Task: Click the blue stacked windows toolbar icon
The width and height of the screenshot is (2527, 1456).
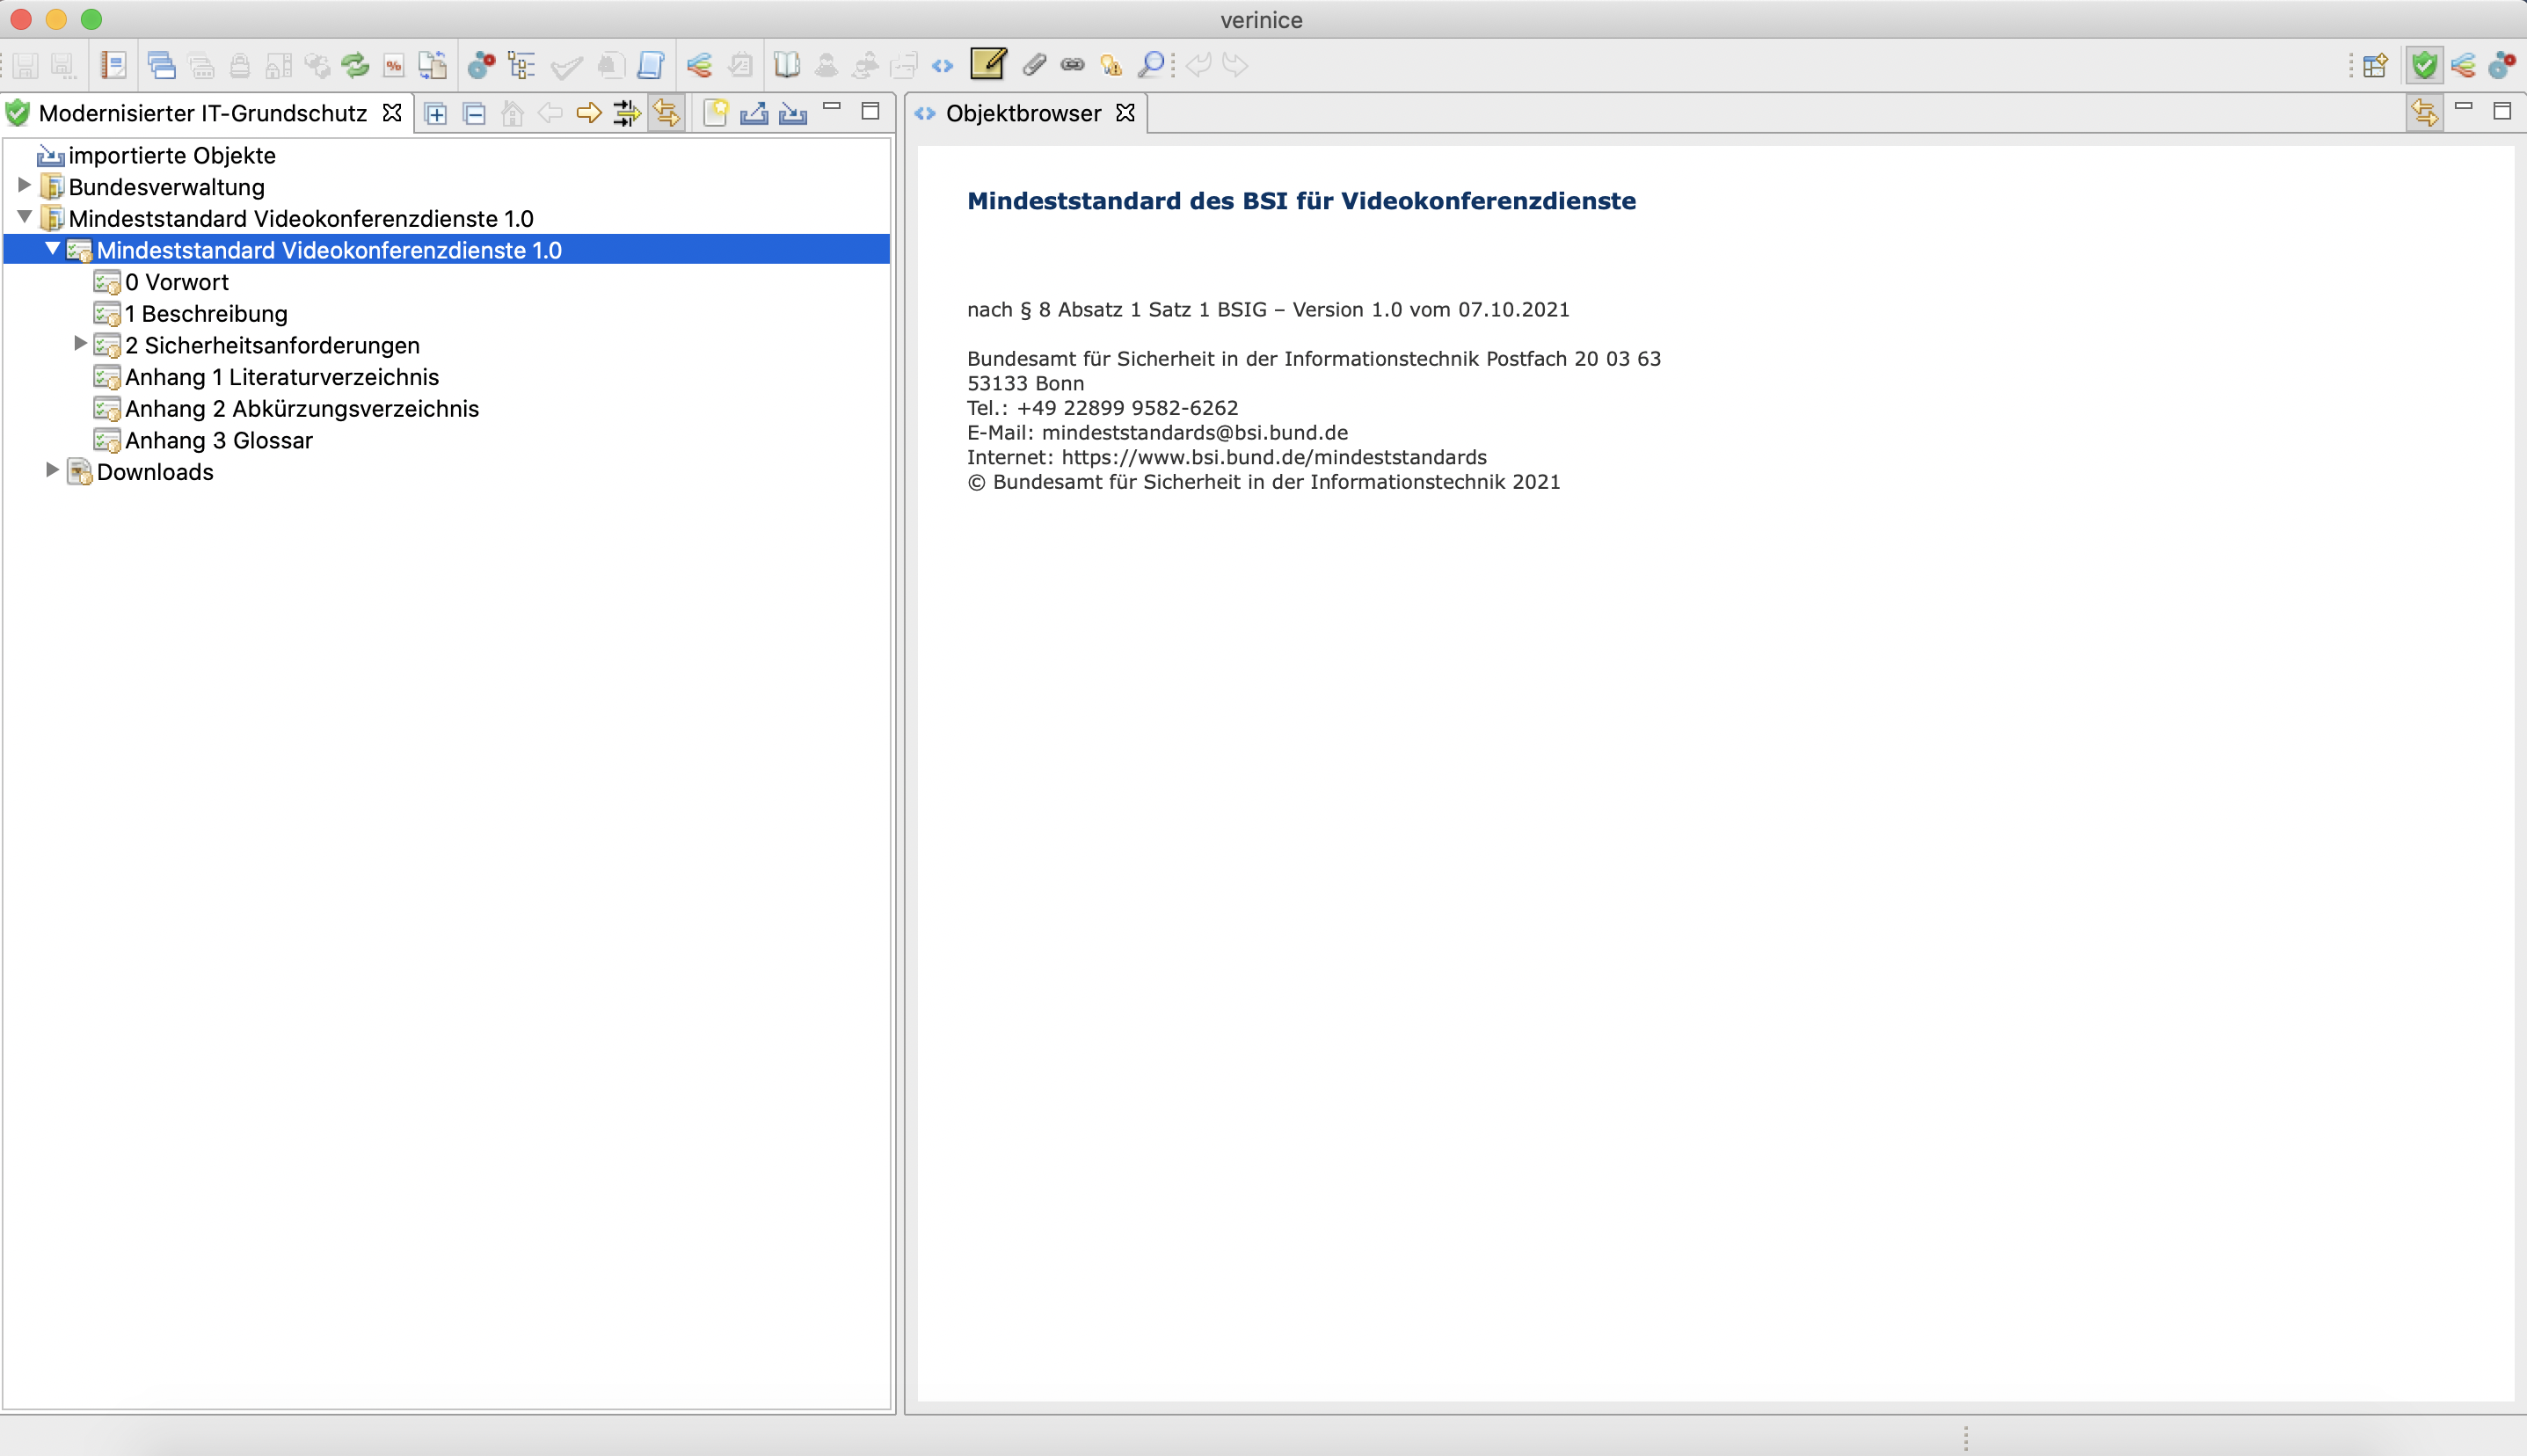Action: pyautogui.click(x=161, y=66)
